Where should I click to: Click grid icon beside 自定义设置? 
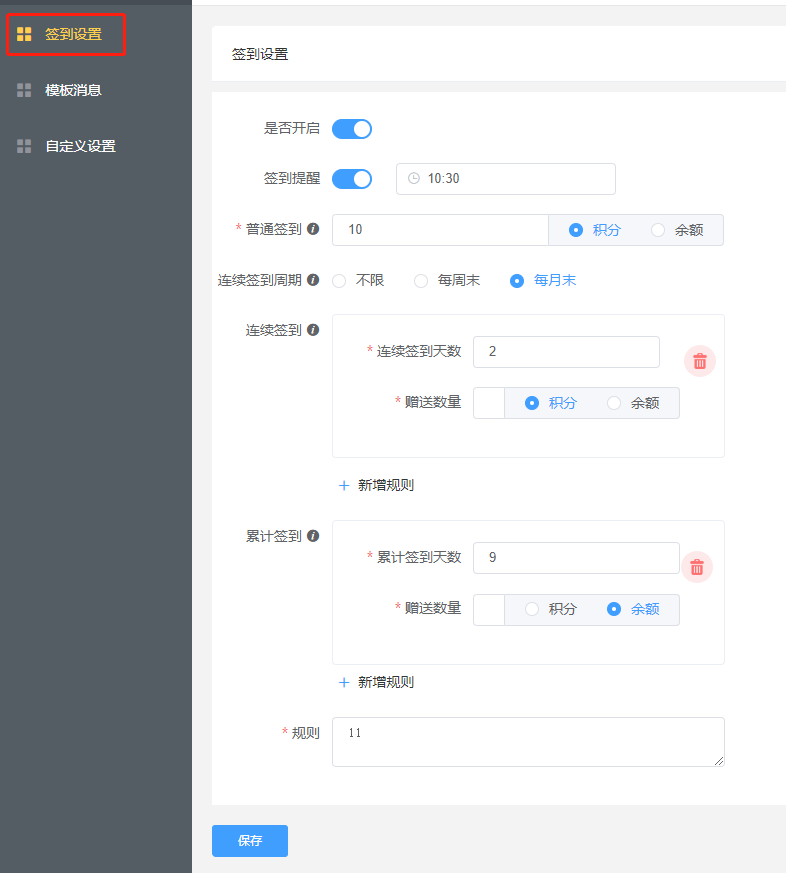click(x=24, y=146)
